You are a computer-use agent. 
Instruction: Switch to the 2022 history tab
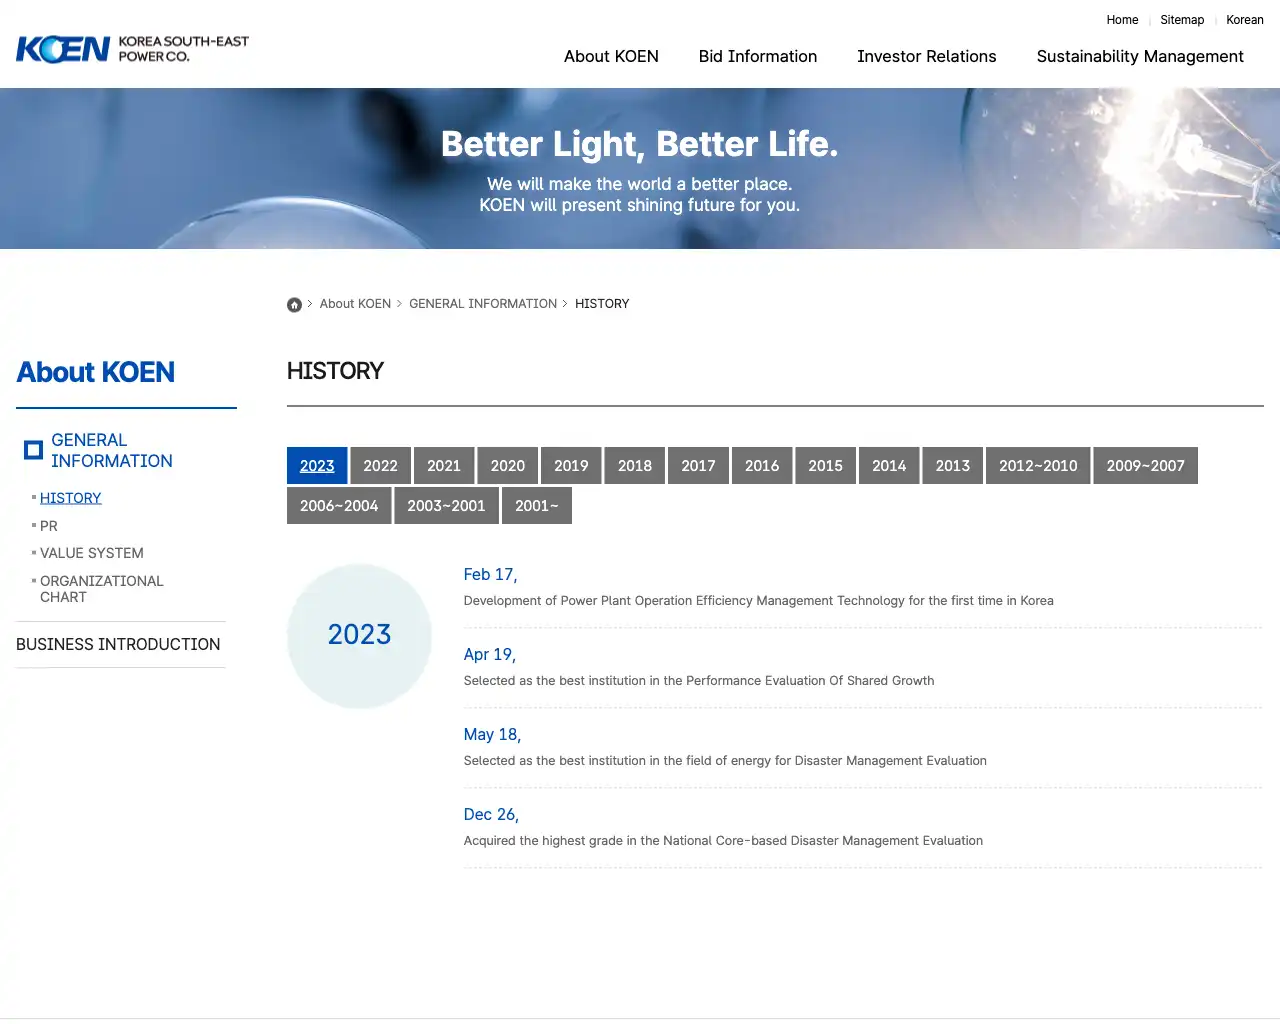(380, 465)
